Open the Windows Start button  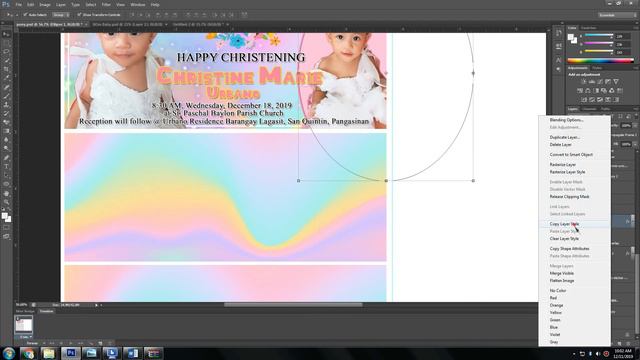pyautogui.click(x=8, y=353)
